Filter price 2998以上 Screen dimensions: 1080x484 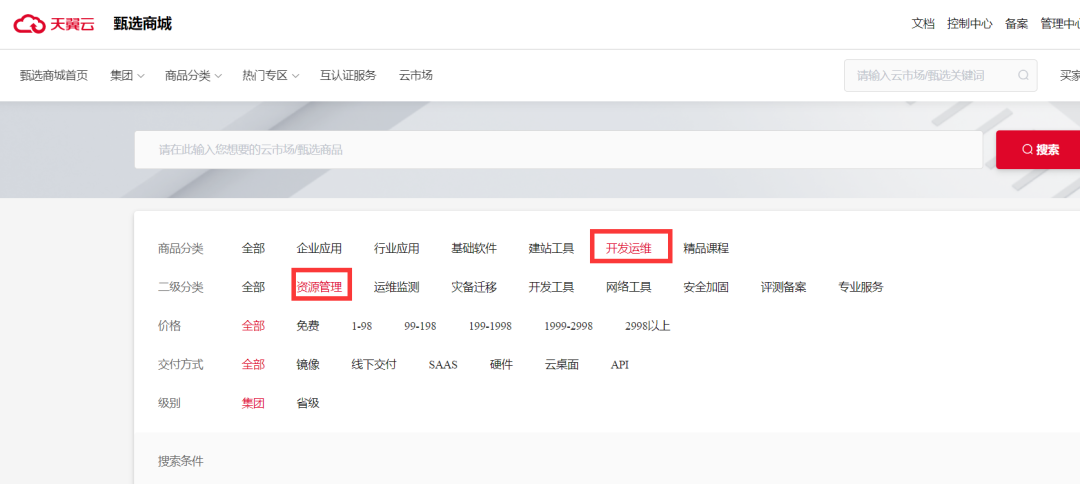point(647,326)
